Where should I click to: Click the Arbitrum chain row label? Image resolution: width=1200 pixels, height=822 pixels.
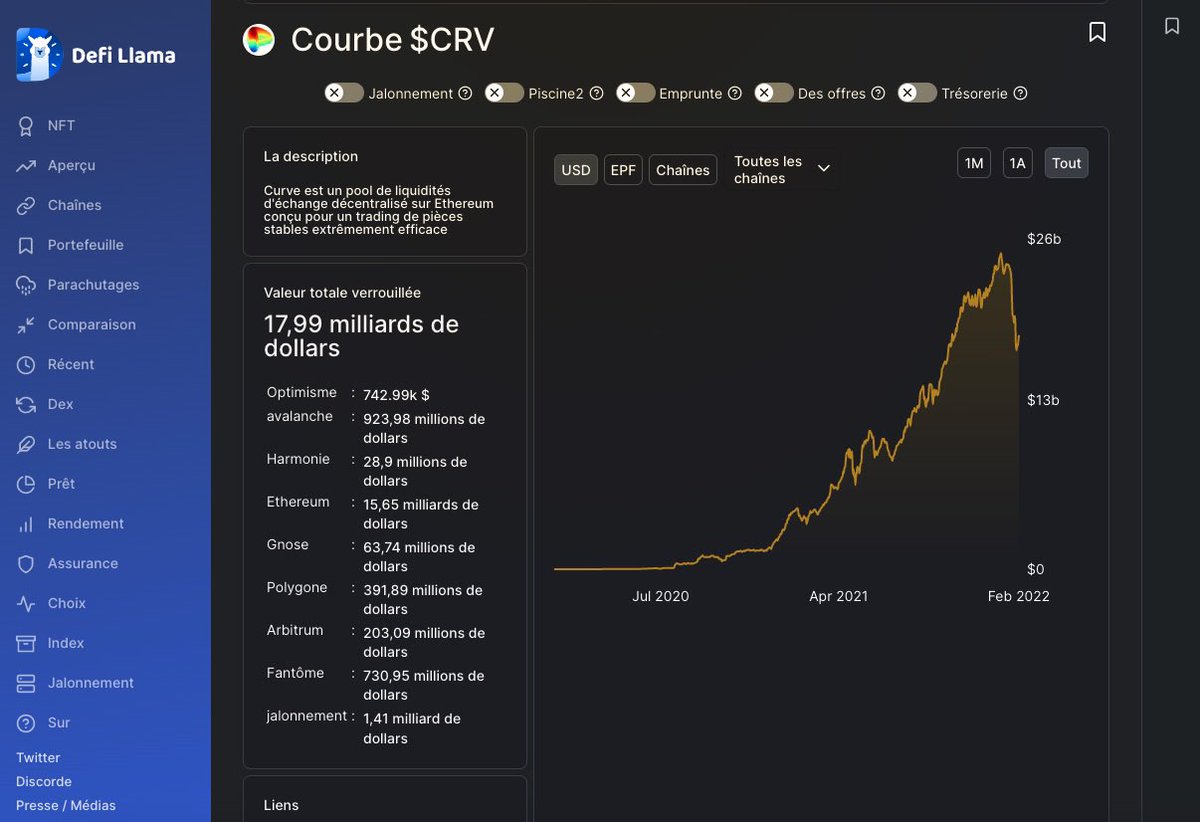[295, 630]
